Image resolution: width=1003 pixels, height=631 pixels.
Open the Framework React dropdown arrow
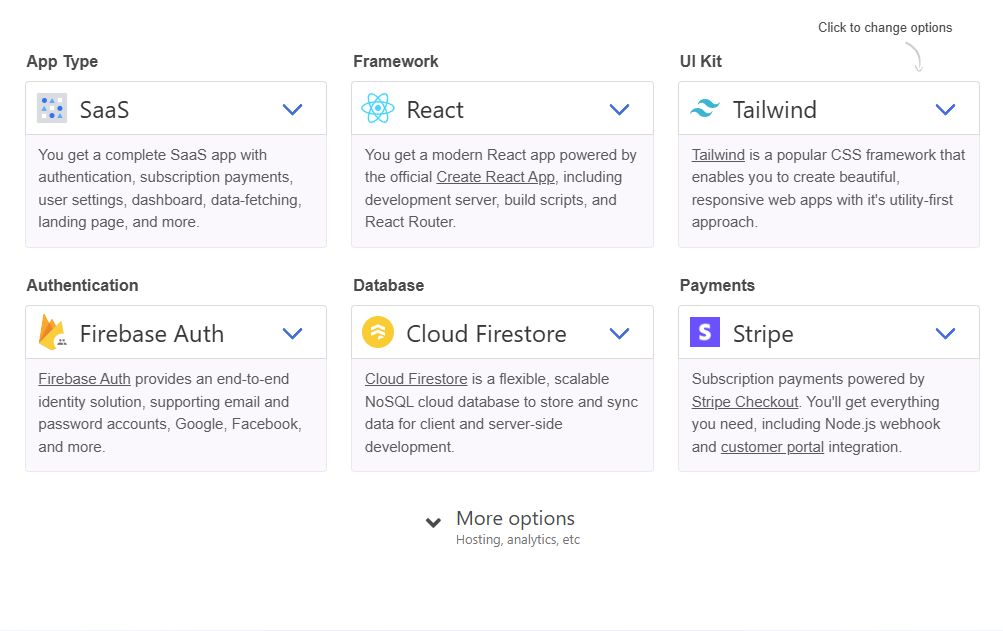619,109
